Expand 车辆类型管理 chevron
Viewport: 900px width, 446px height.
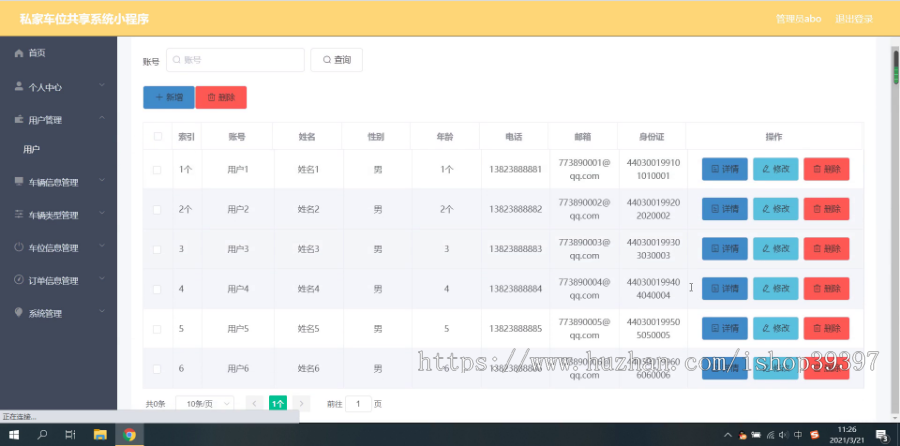(x=102, y=213)
